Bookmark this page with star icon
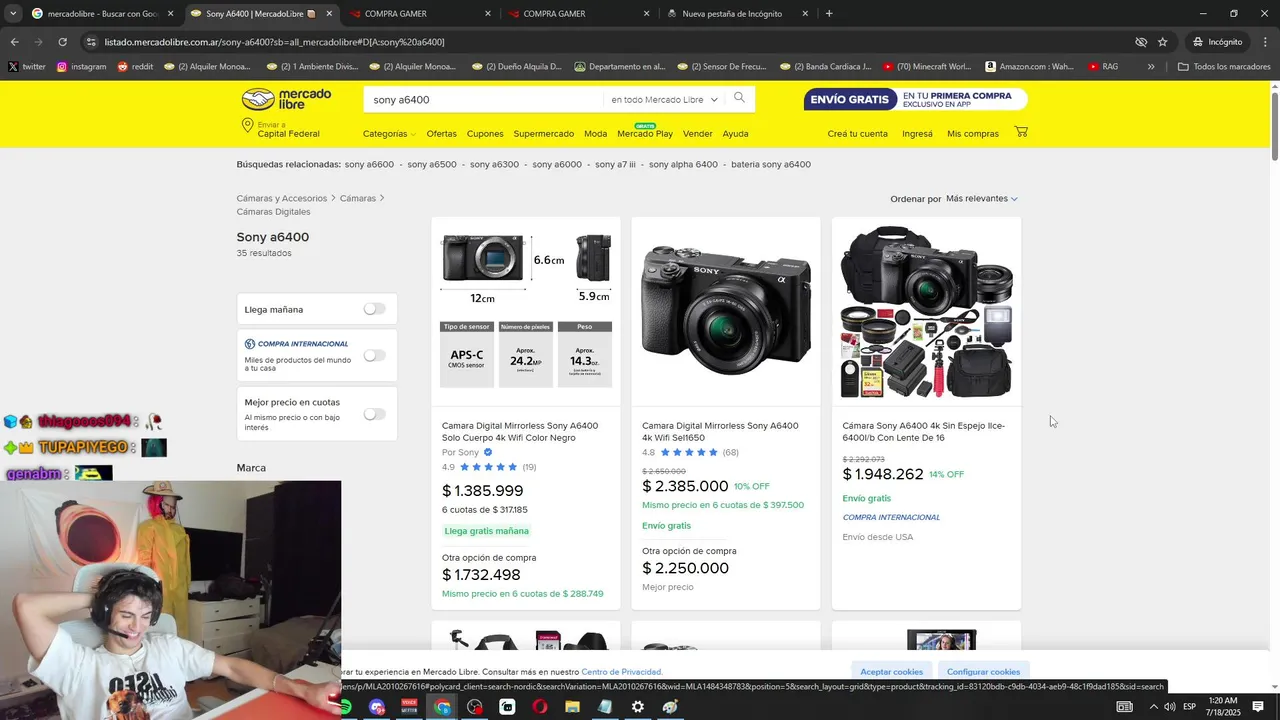1280x720 pixels. click(x=1162, y=42)
